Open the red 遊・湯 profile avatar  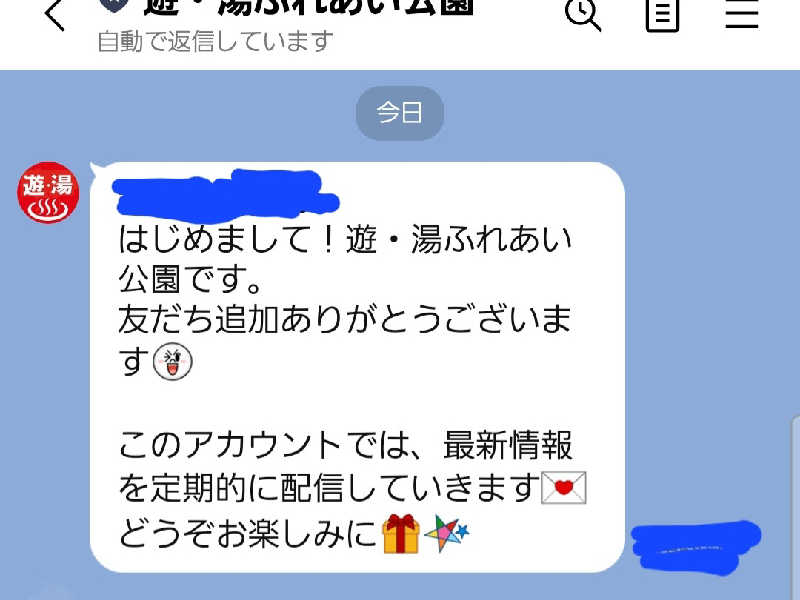pyautogui.click(x=48, y=192)
